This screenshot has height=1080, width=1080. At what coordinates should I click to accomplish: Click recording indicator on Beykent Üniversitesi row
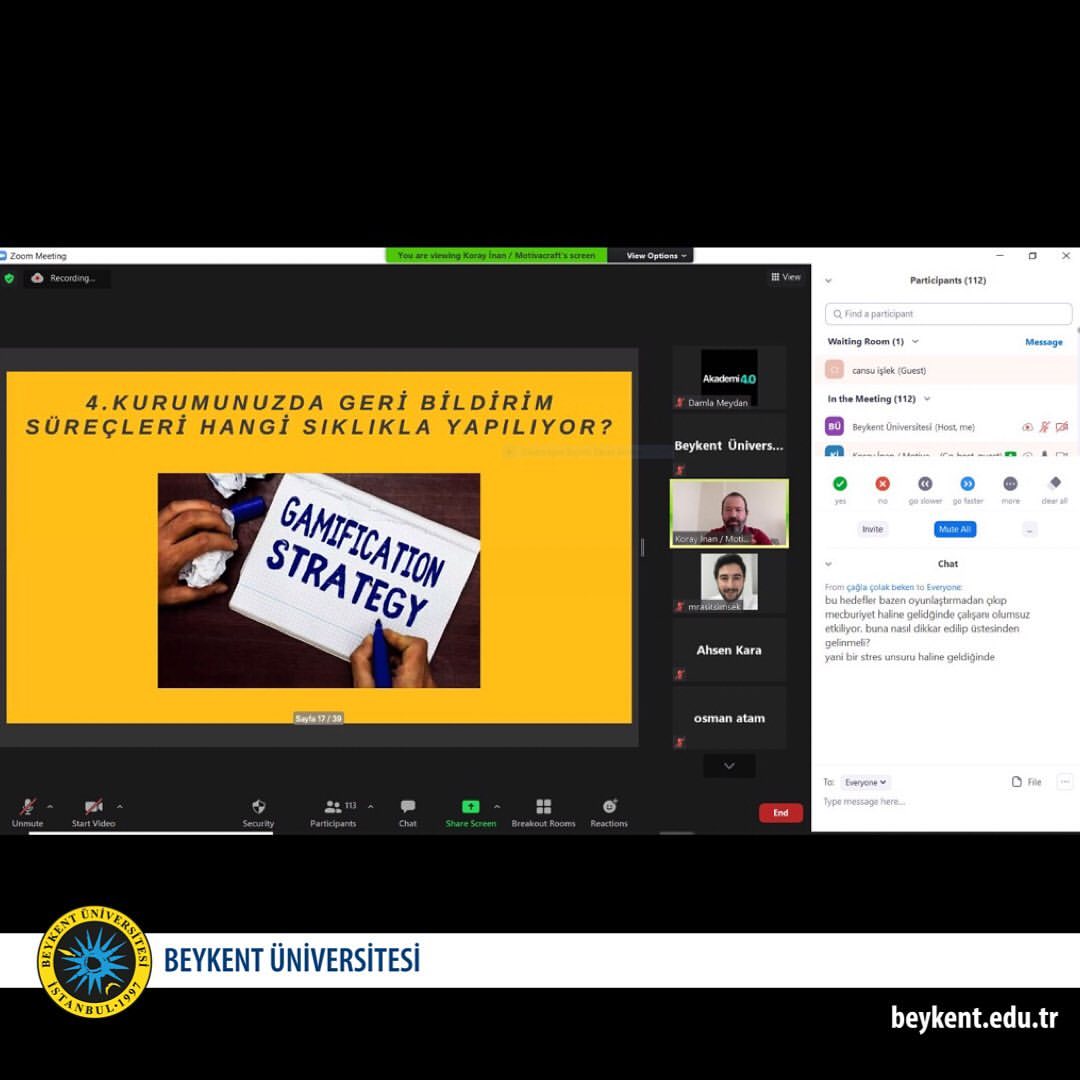click(1027, 427)
